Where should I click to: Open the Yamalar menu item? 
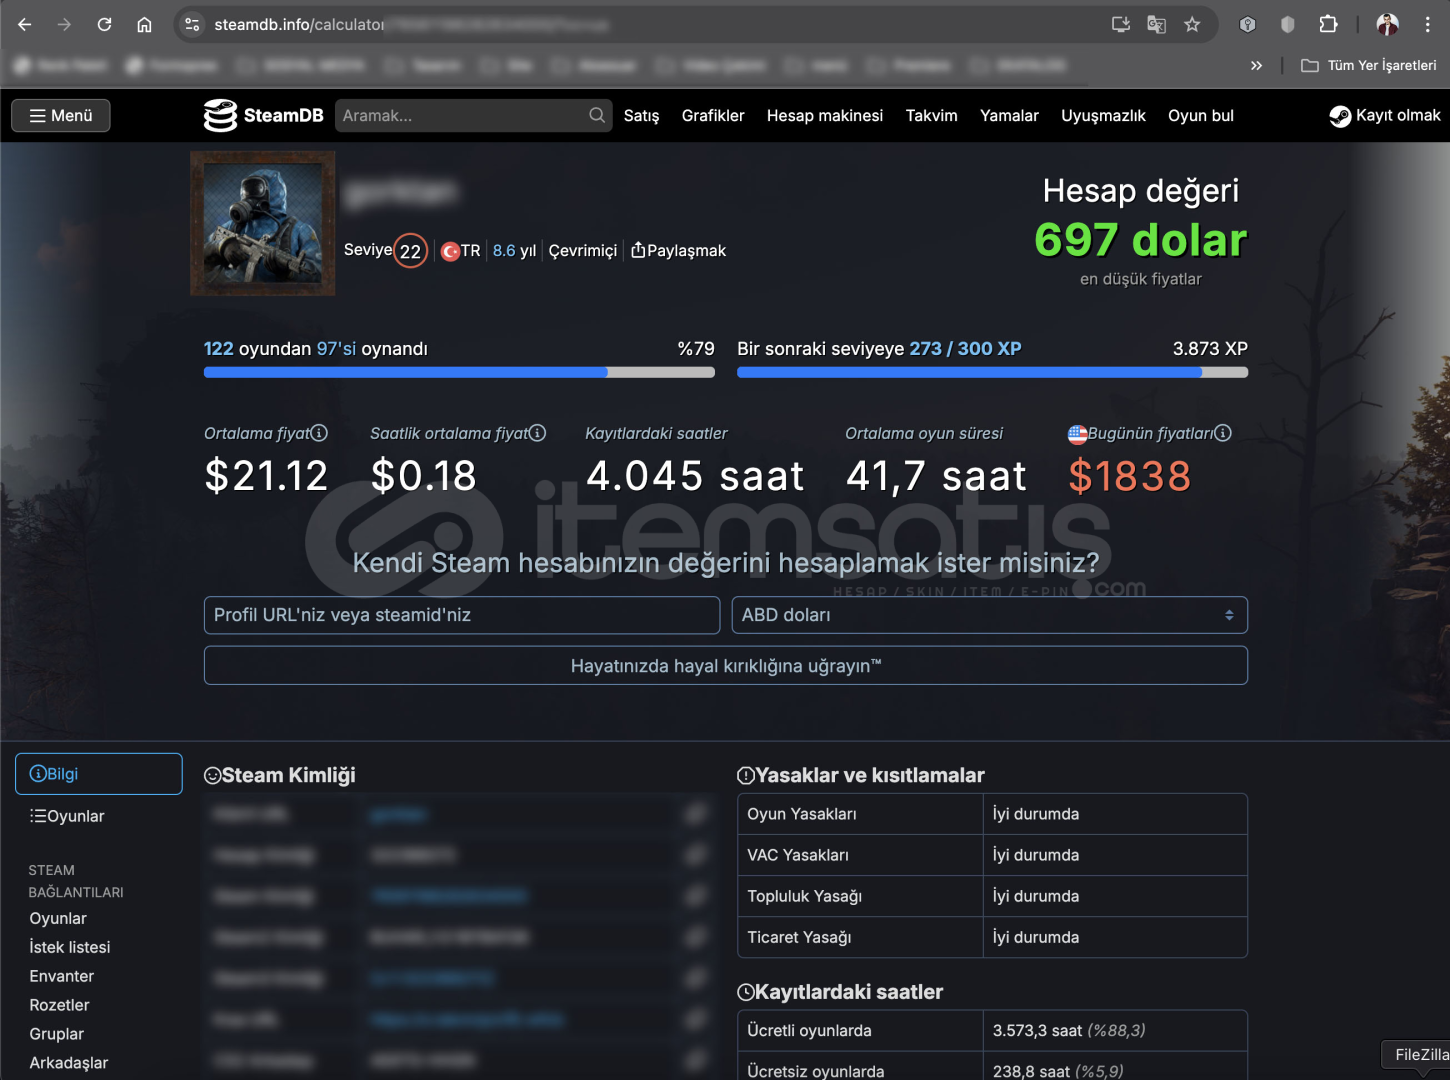tap(1009, 116)
